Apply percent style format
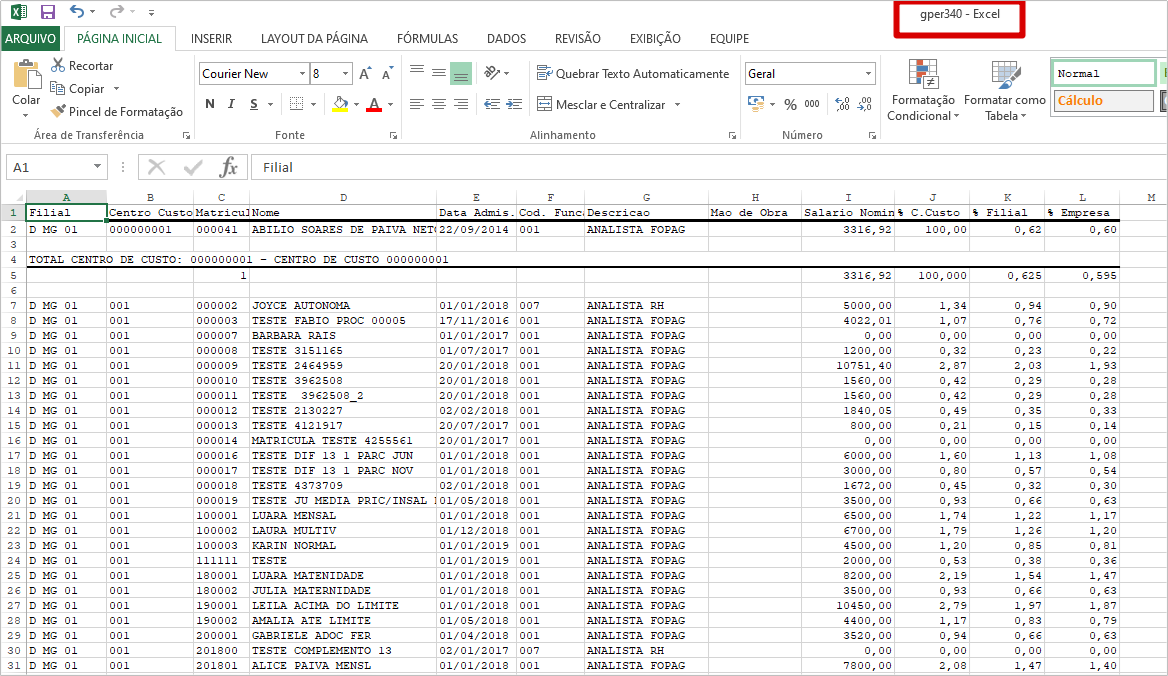This screenshot has width=1168, height=676. tap(790, 104)
